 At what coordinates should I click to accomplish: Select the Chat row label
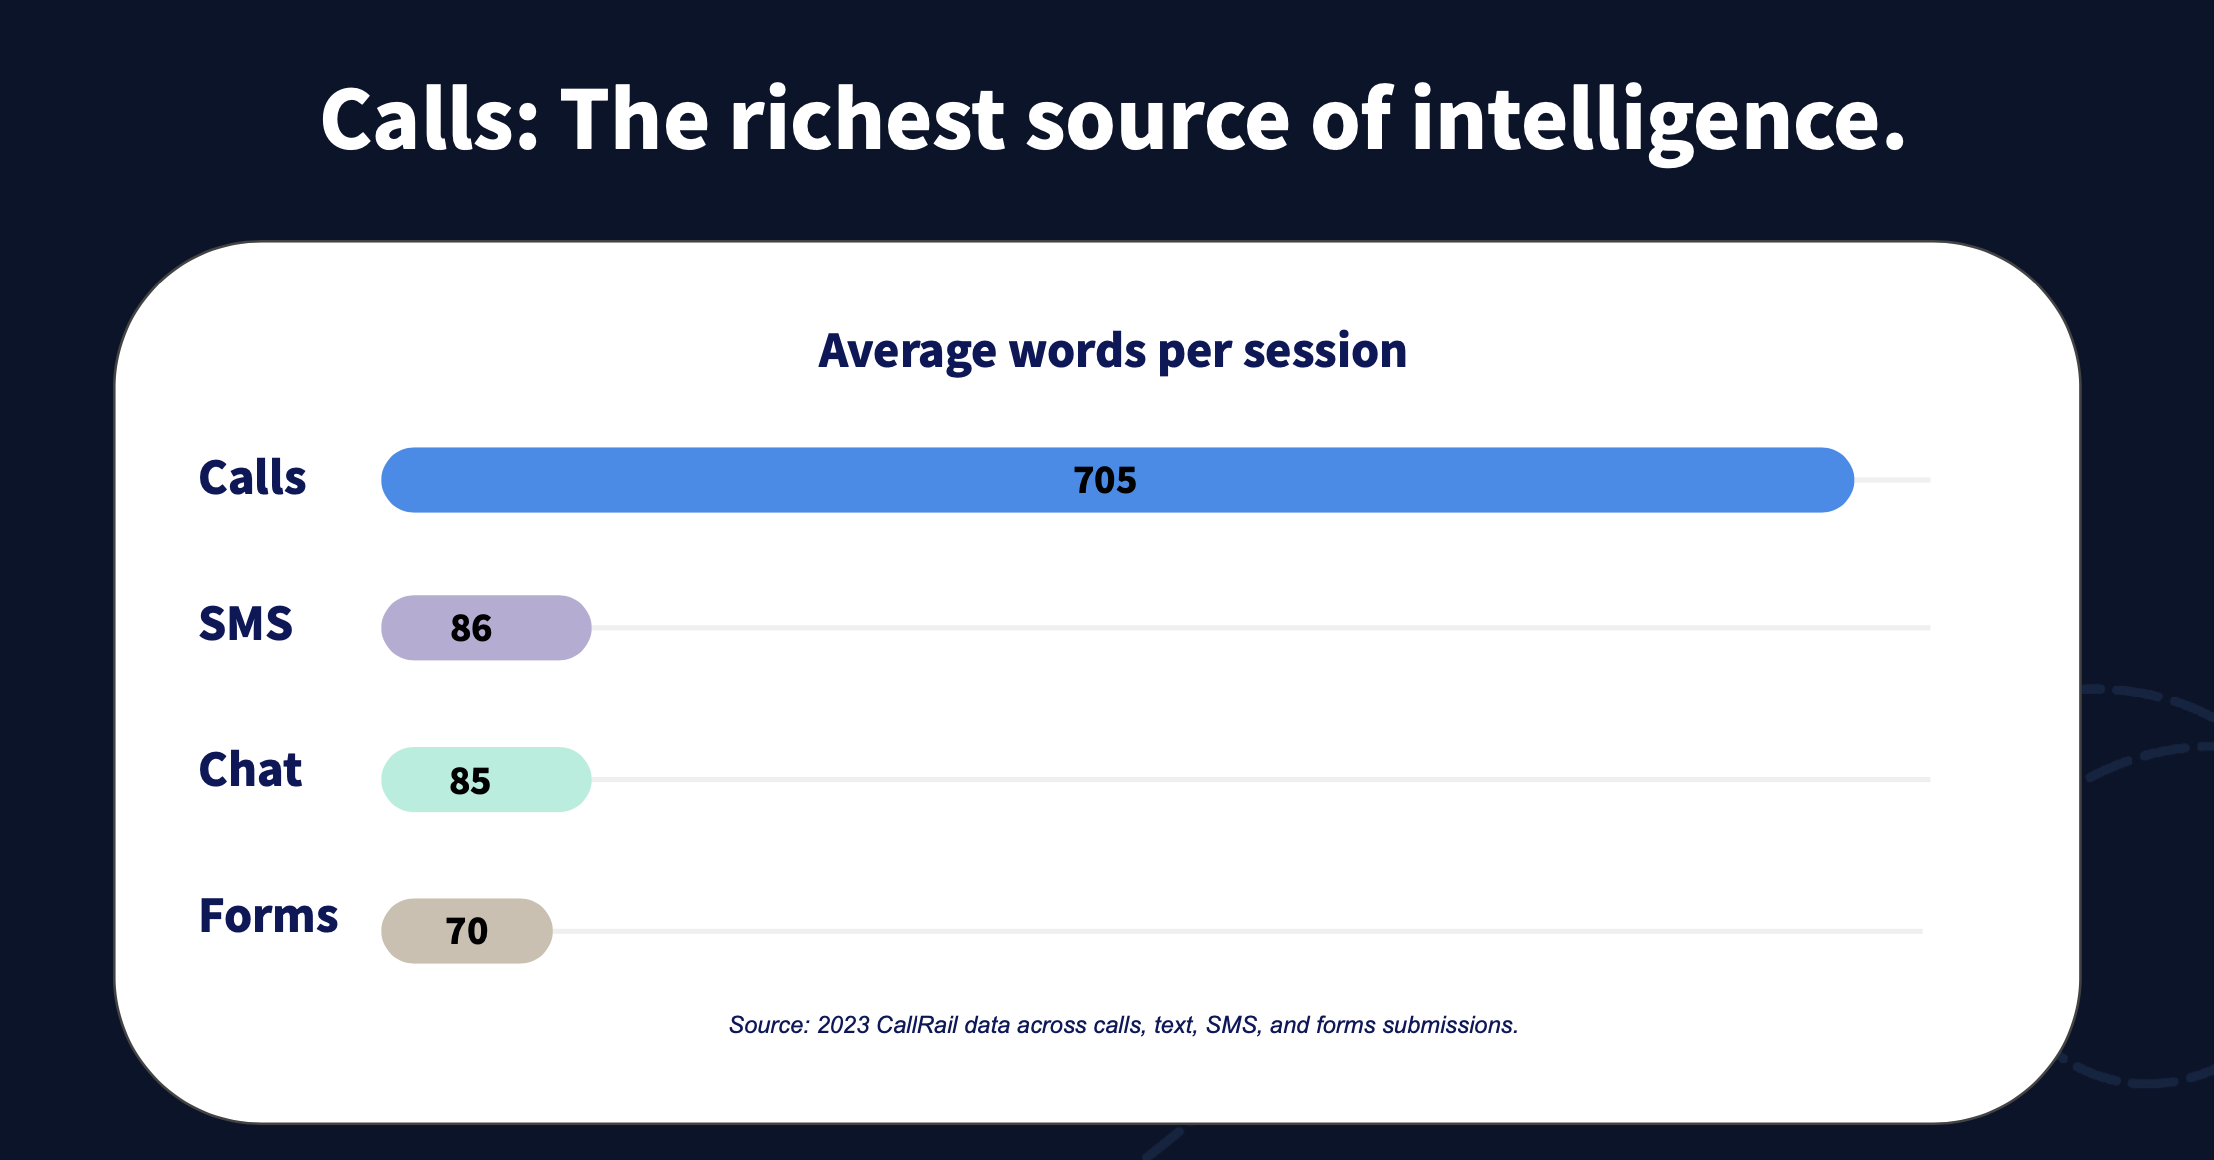click(x=250, y=770)
